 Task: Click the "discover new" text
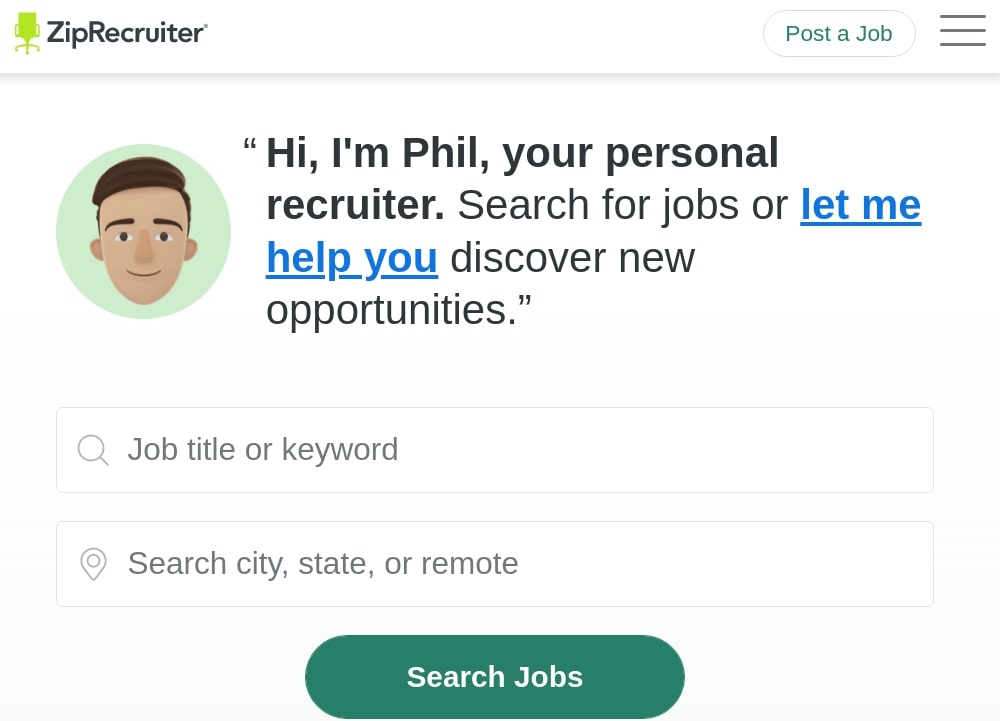(x=572, y=258)
